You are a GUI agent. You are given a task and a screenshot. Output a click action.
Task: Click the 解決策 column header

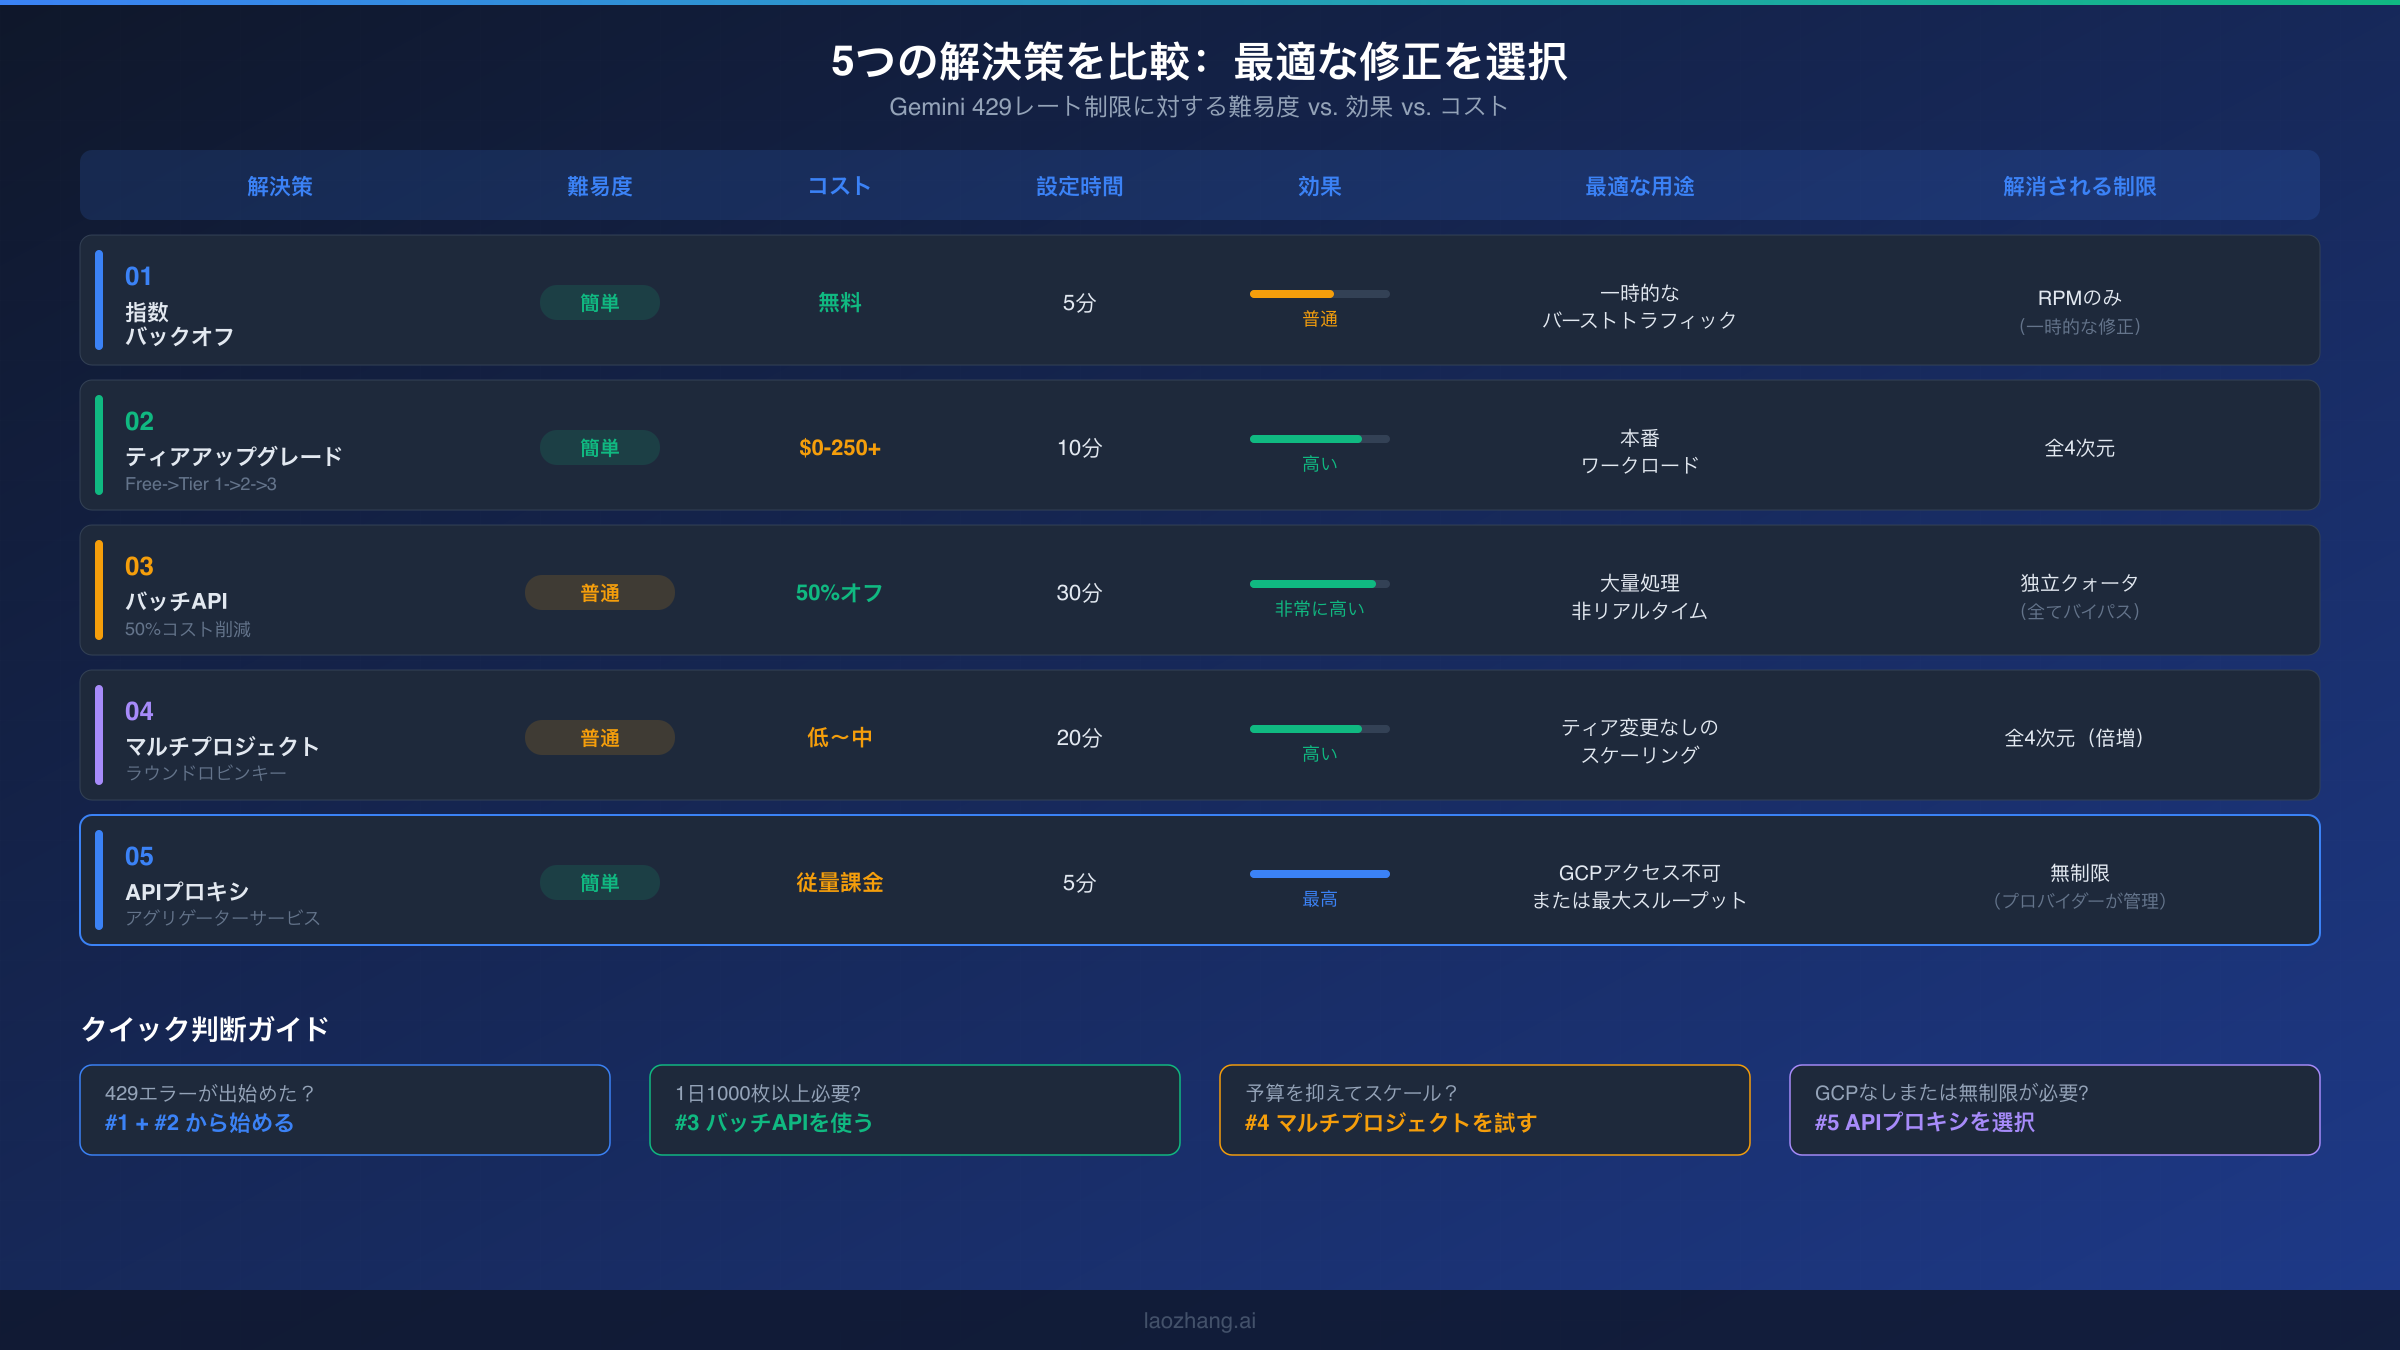click(280, 187)
